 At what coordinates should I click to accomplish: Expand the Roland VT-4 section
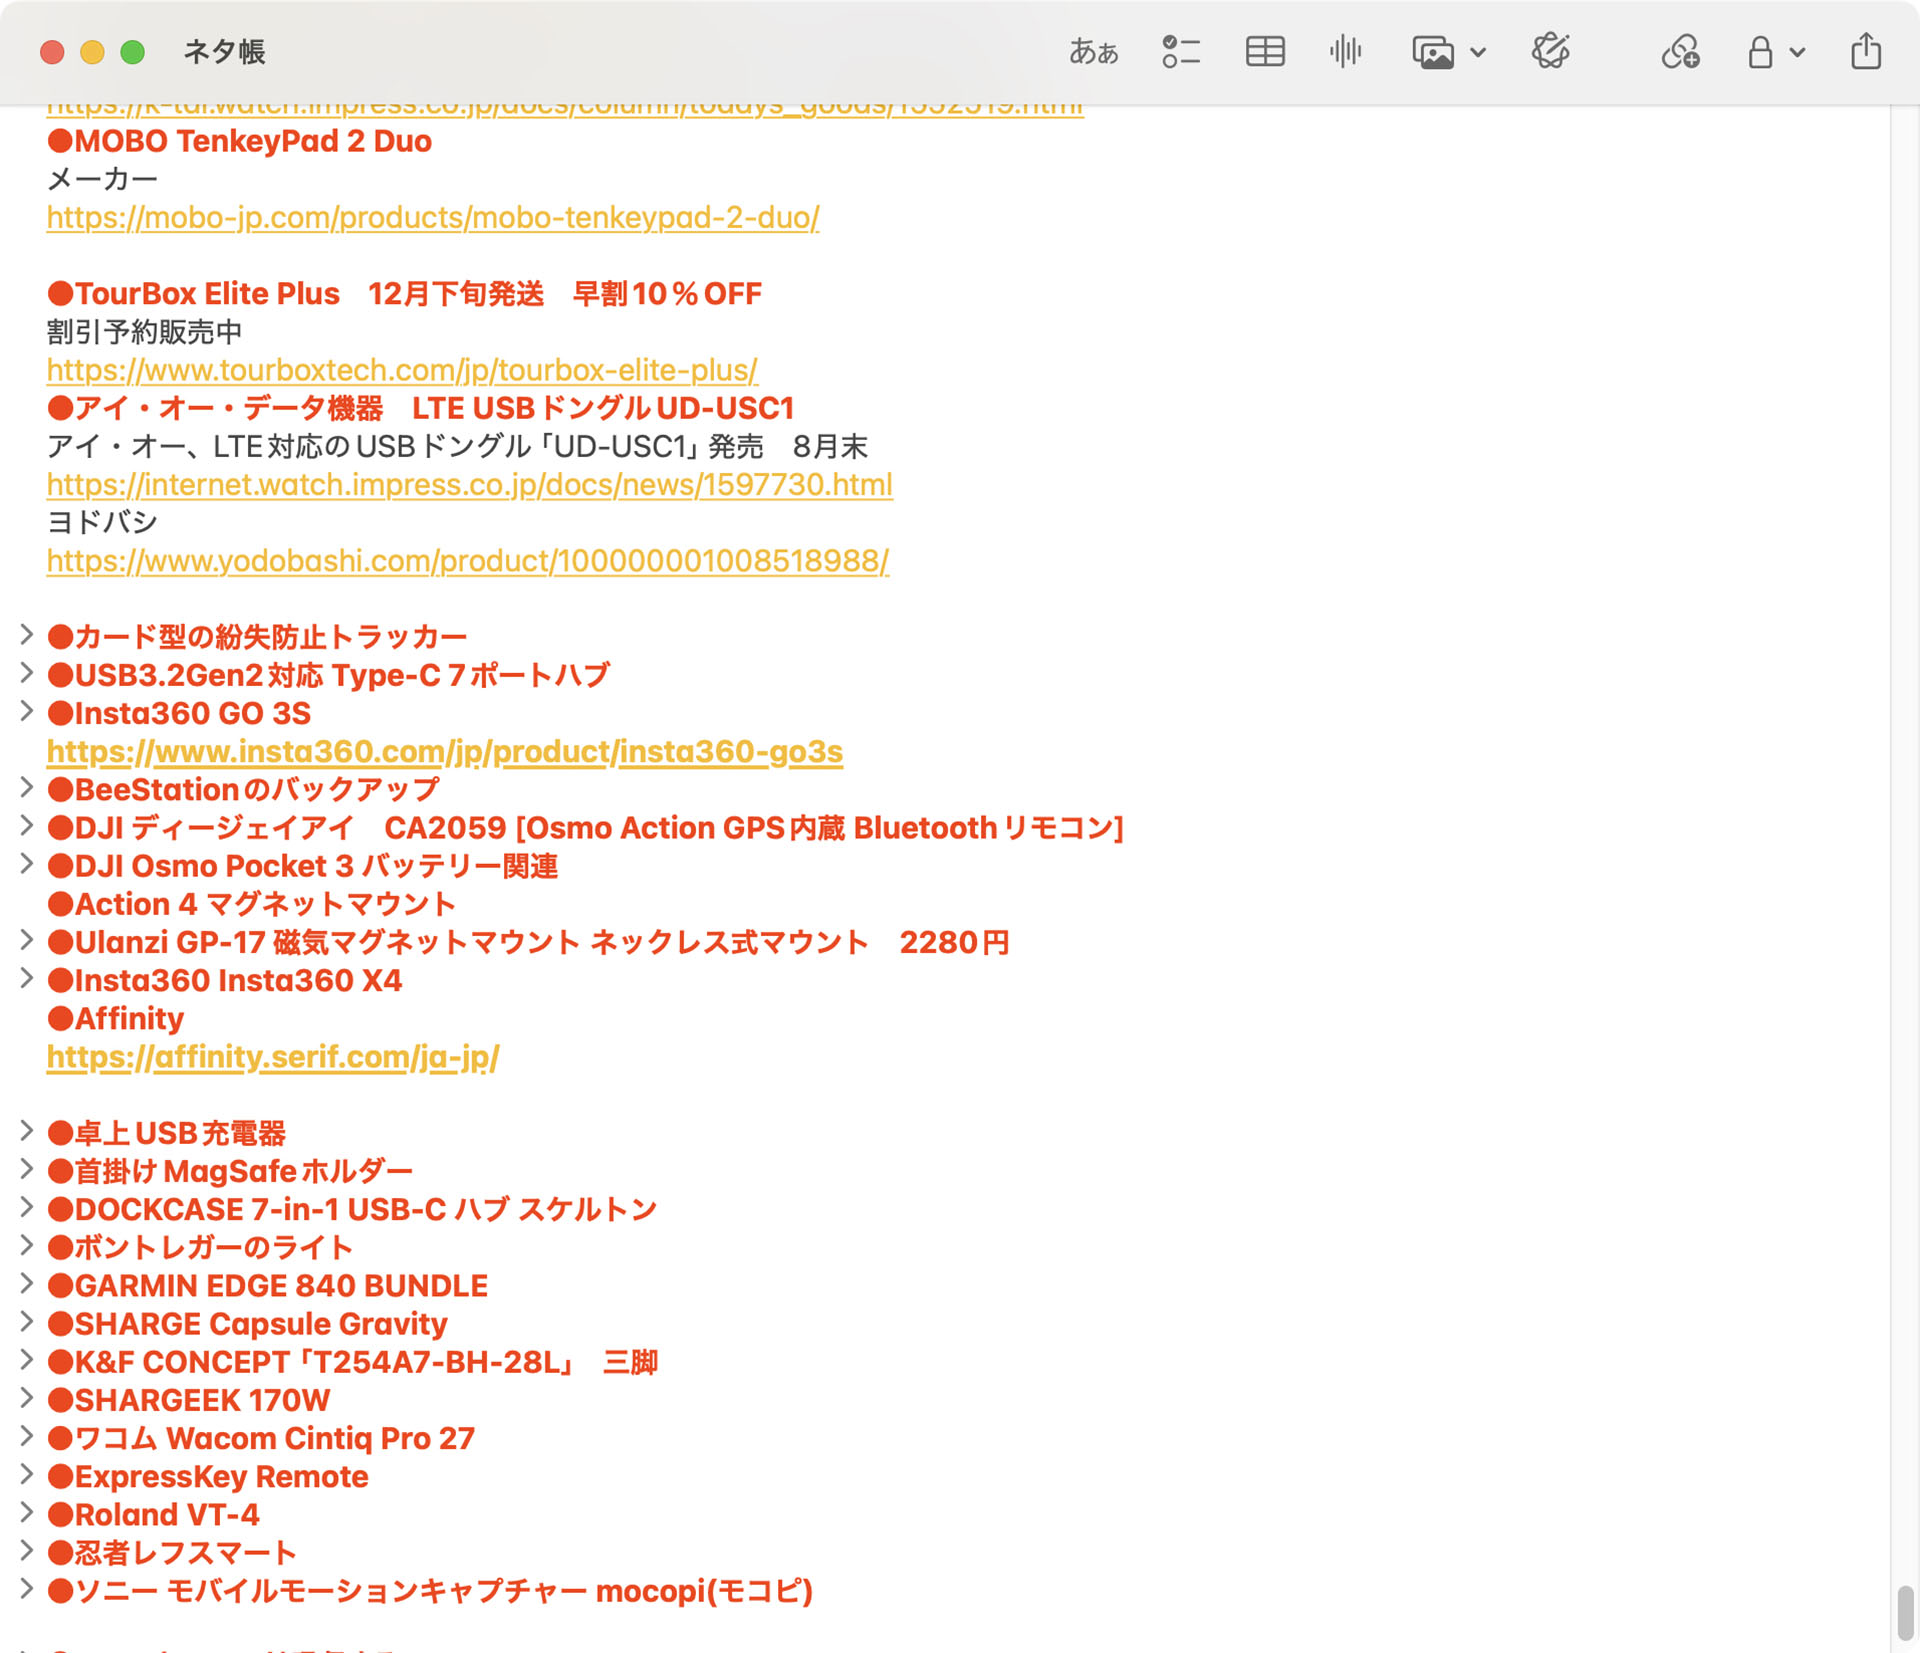[x=27, y=1512]
